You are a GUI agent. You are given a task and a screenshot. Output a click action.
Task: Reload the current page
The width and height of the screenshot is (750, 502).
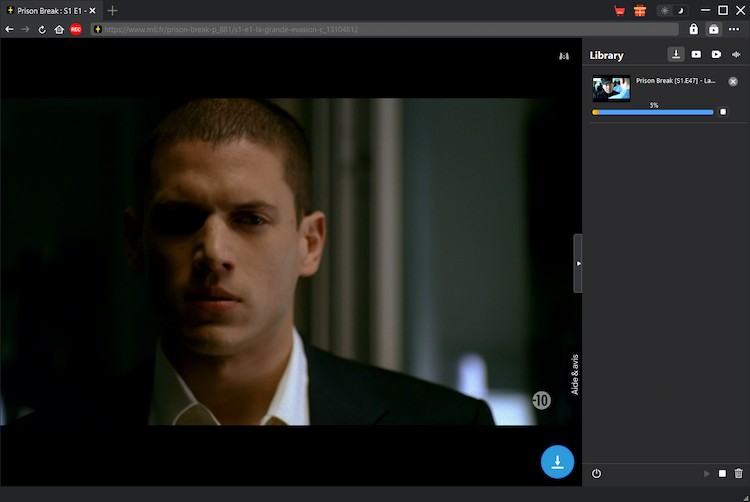click(42, 29)
